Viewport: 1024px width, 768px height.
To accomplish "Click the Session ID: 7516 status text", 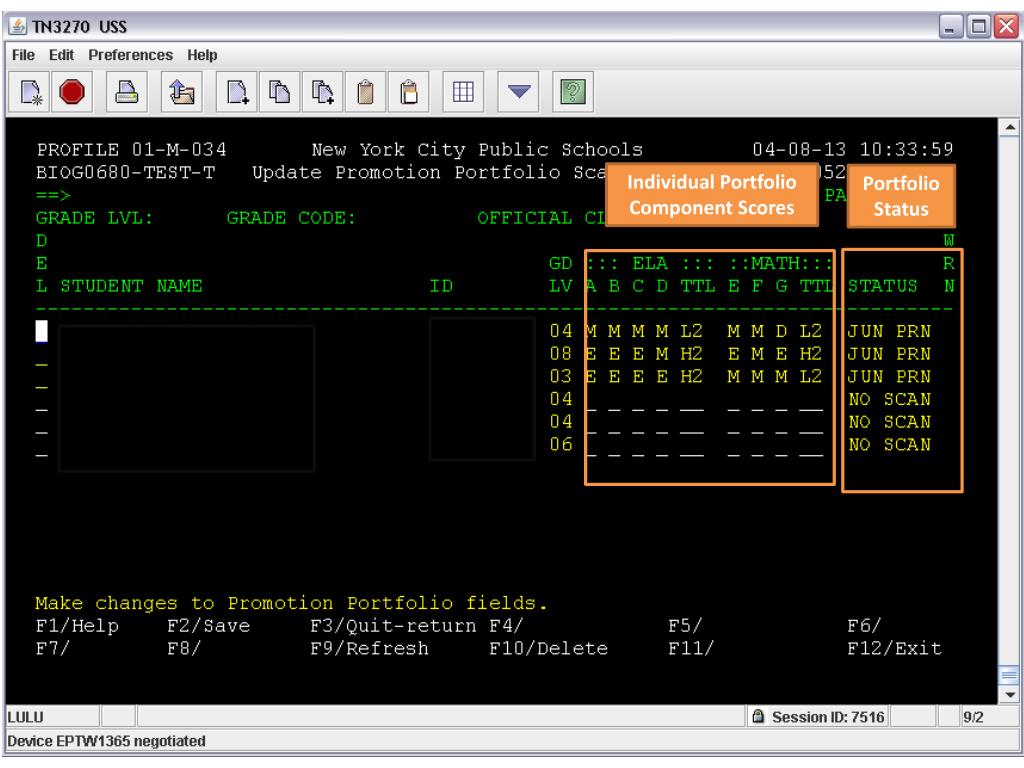I will point(828,717).
